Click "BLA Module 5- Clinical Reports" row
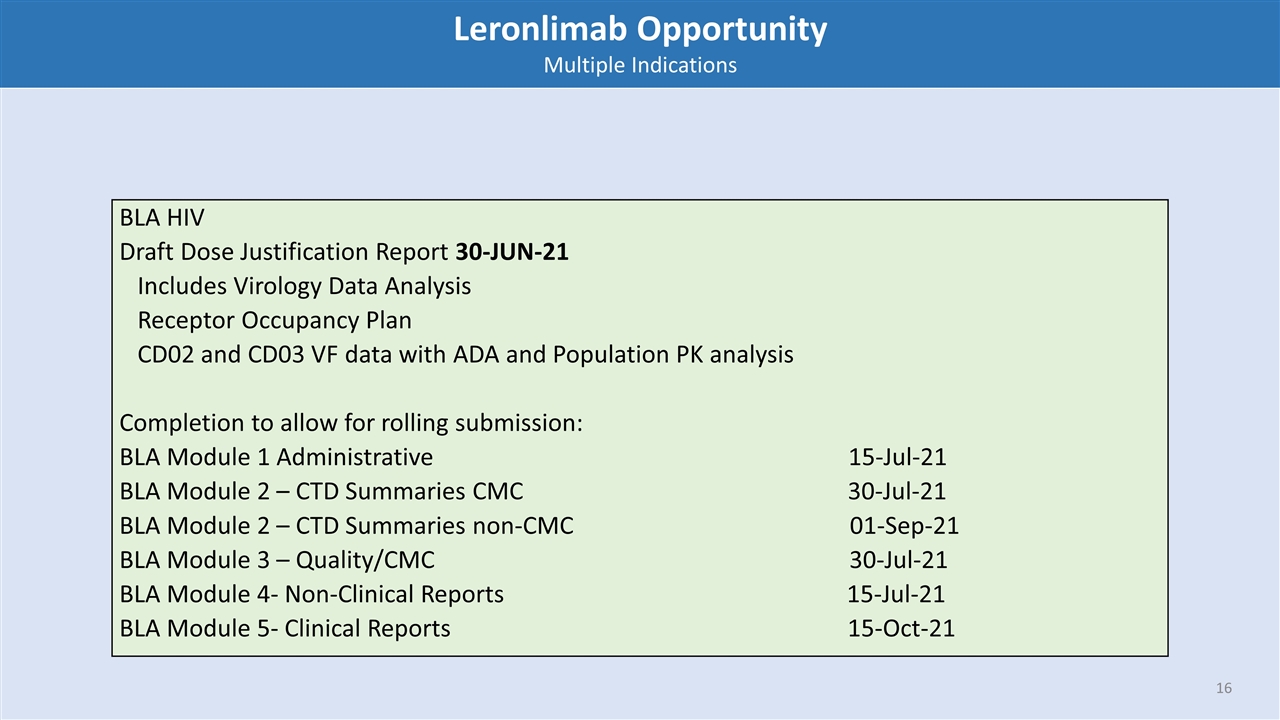 click(285, 628)
